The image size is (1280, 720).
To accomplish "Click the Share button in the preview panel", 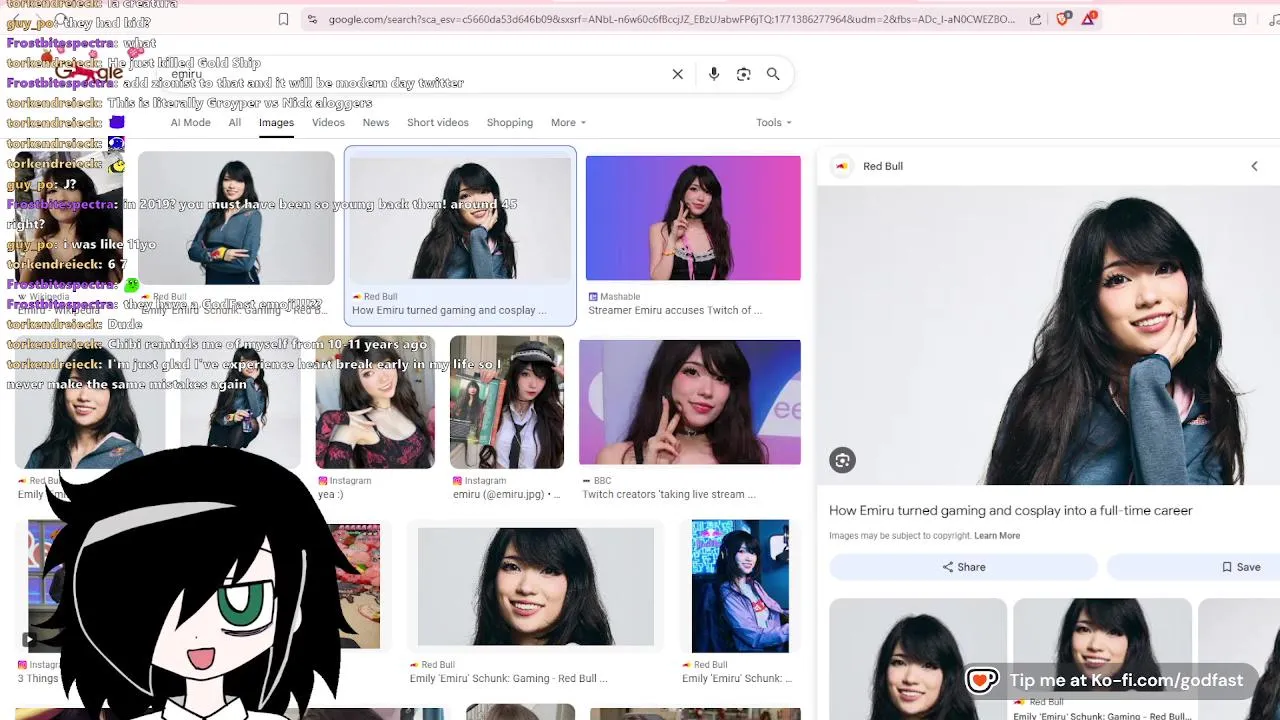I will [963, 567].
